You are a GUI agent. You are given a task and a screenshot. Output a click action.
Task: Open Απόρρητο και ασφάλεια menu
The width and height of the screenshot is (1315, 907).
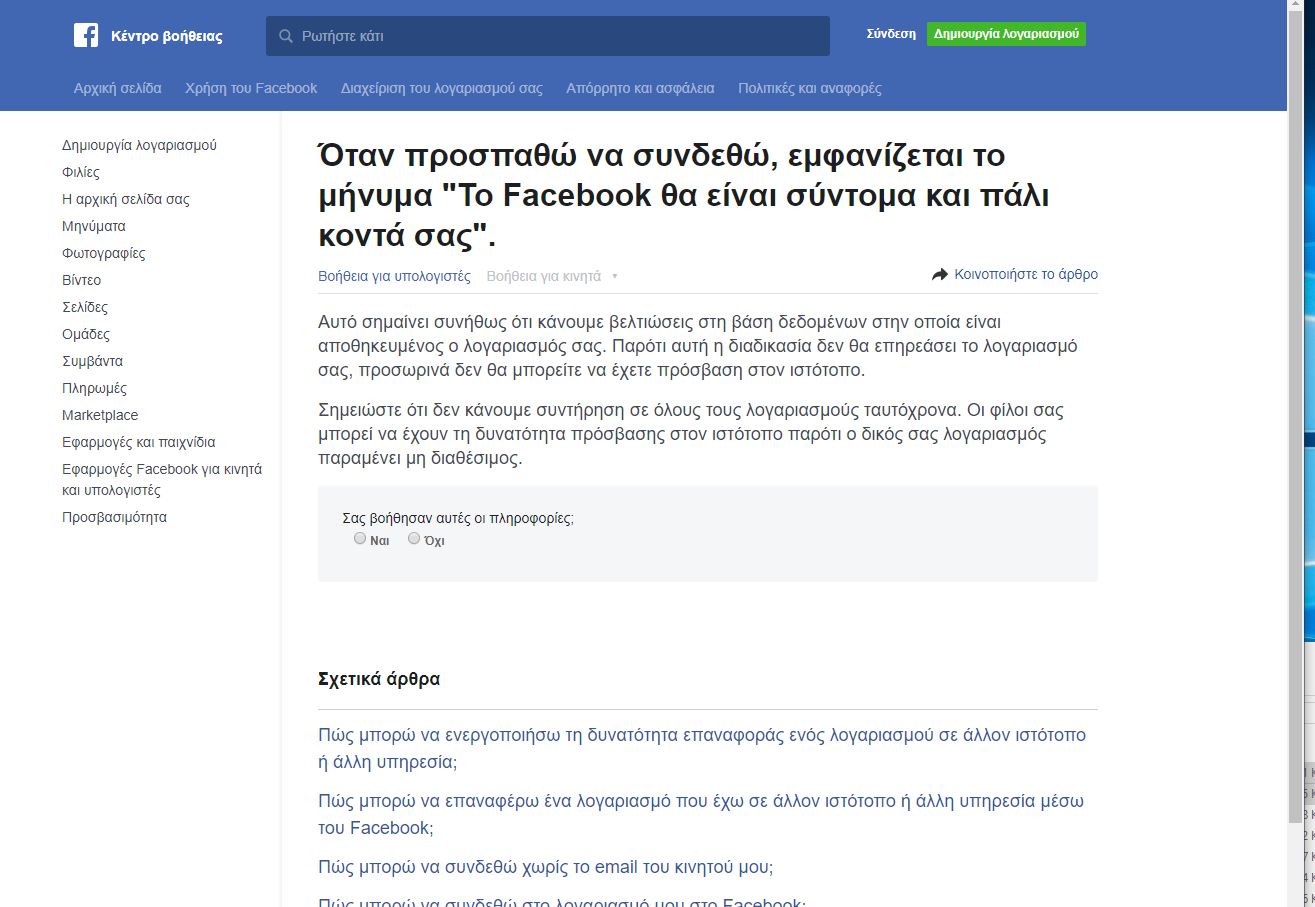640,88
